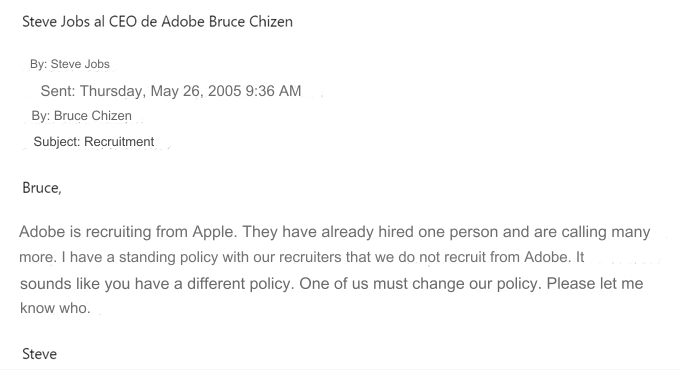
Task: Click the '9:36 AM' timestamp
Action: pos(273,91)
